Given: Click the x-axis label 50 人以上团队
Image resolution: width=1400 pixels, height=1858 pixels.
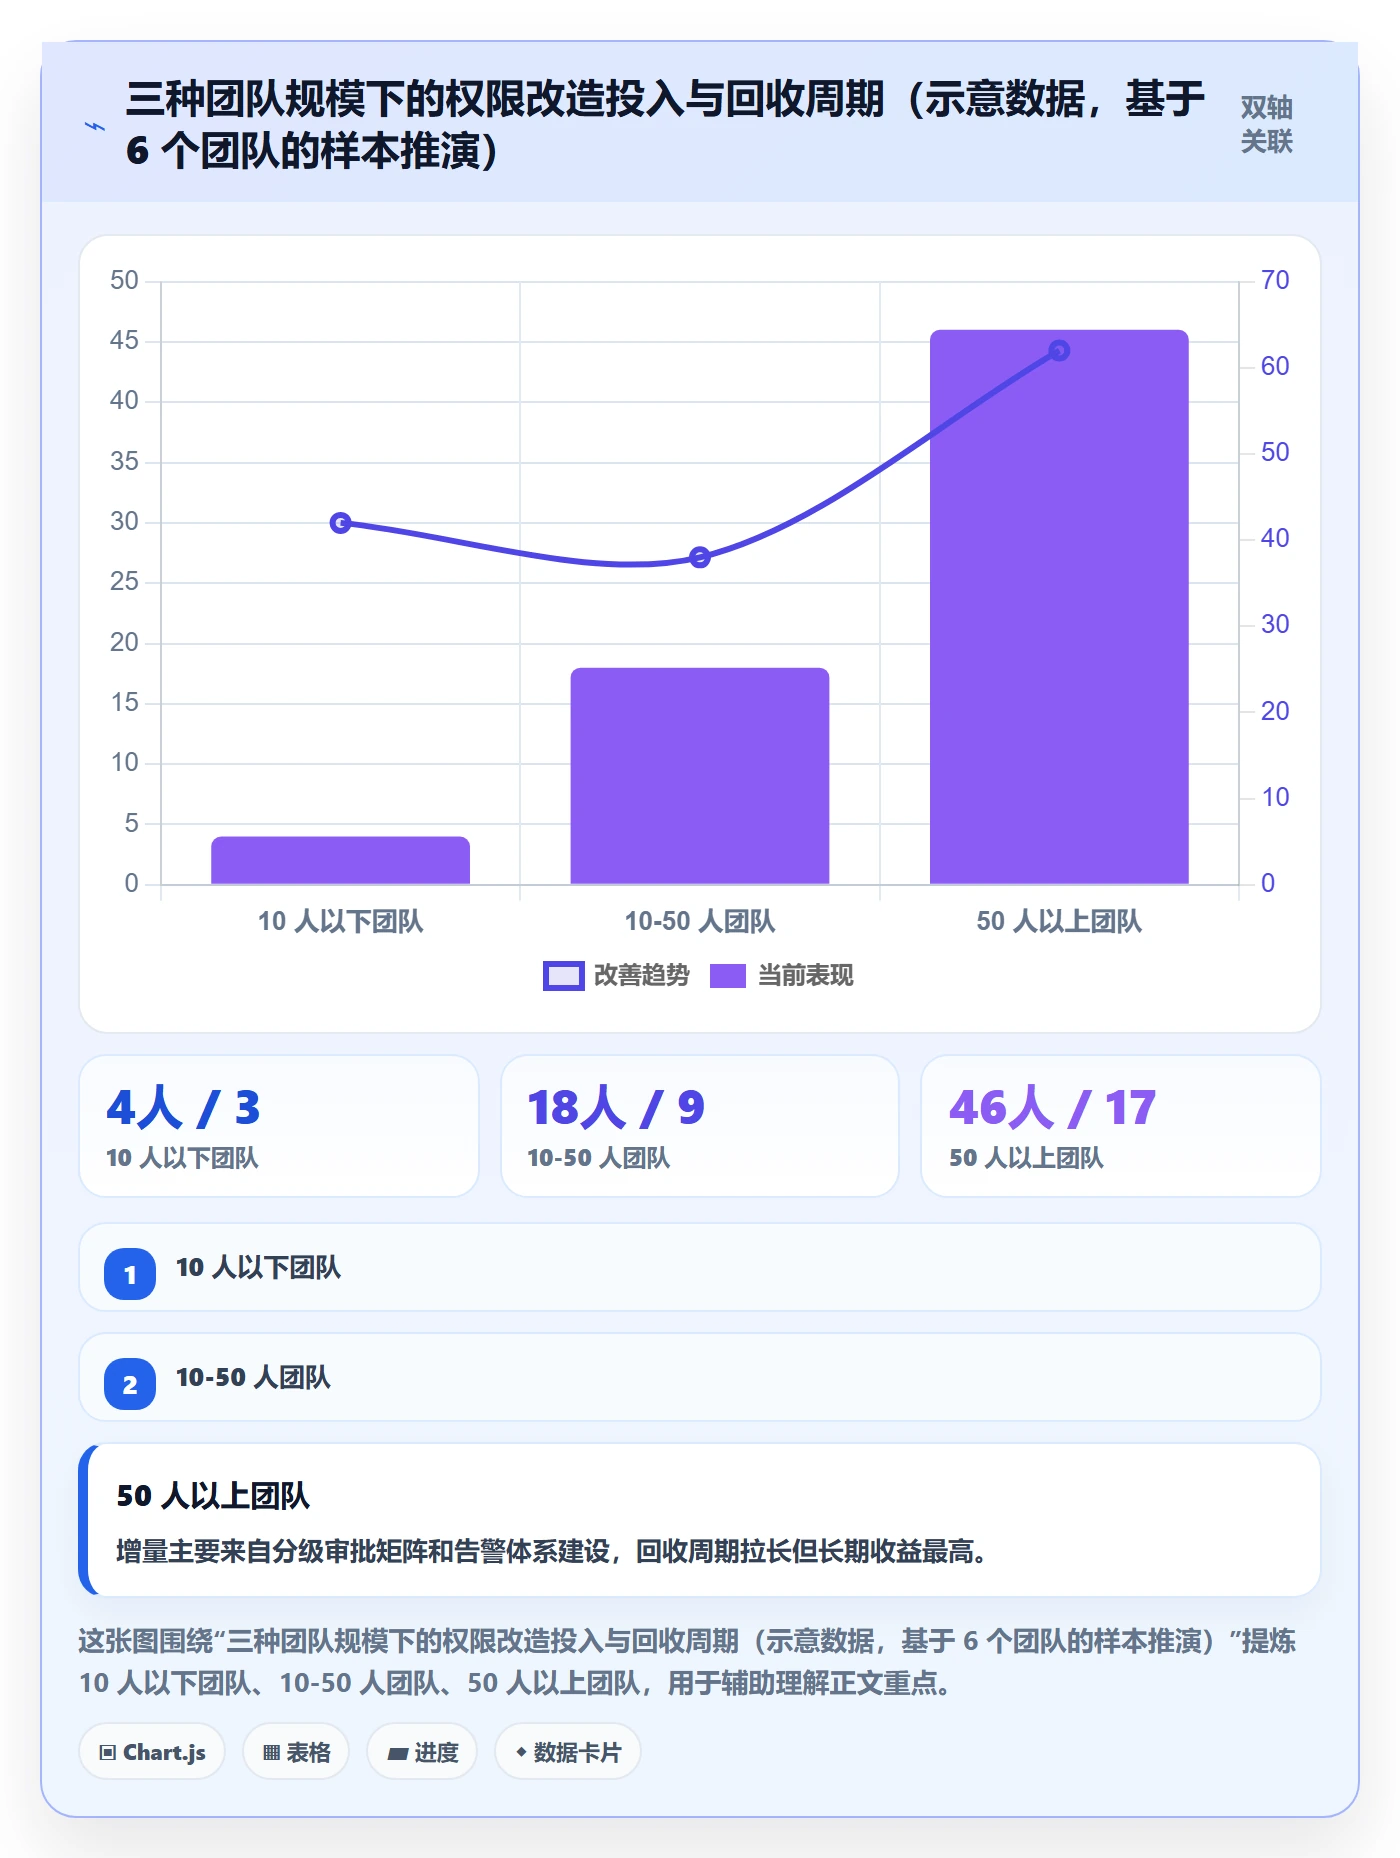Looking at the screenshot, I should point(1059,921).
